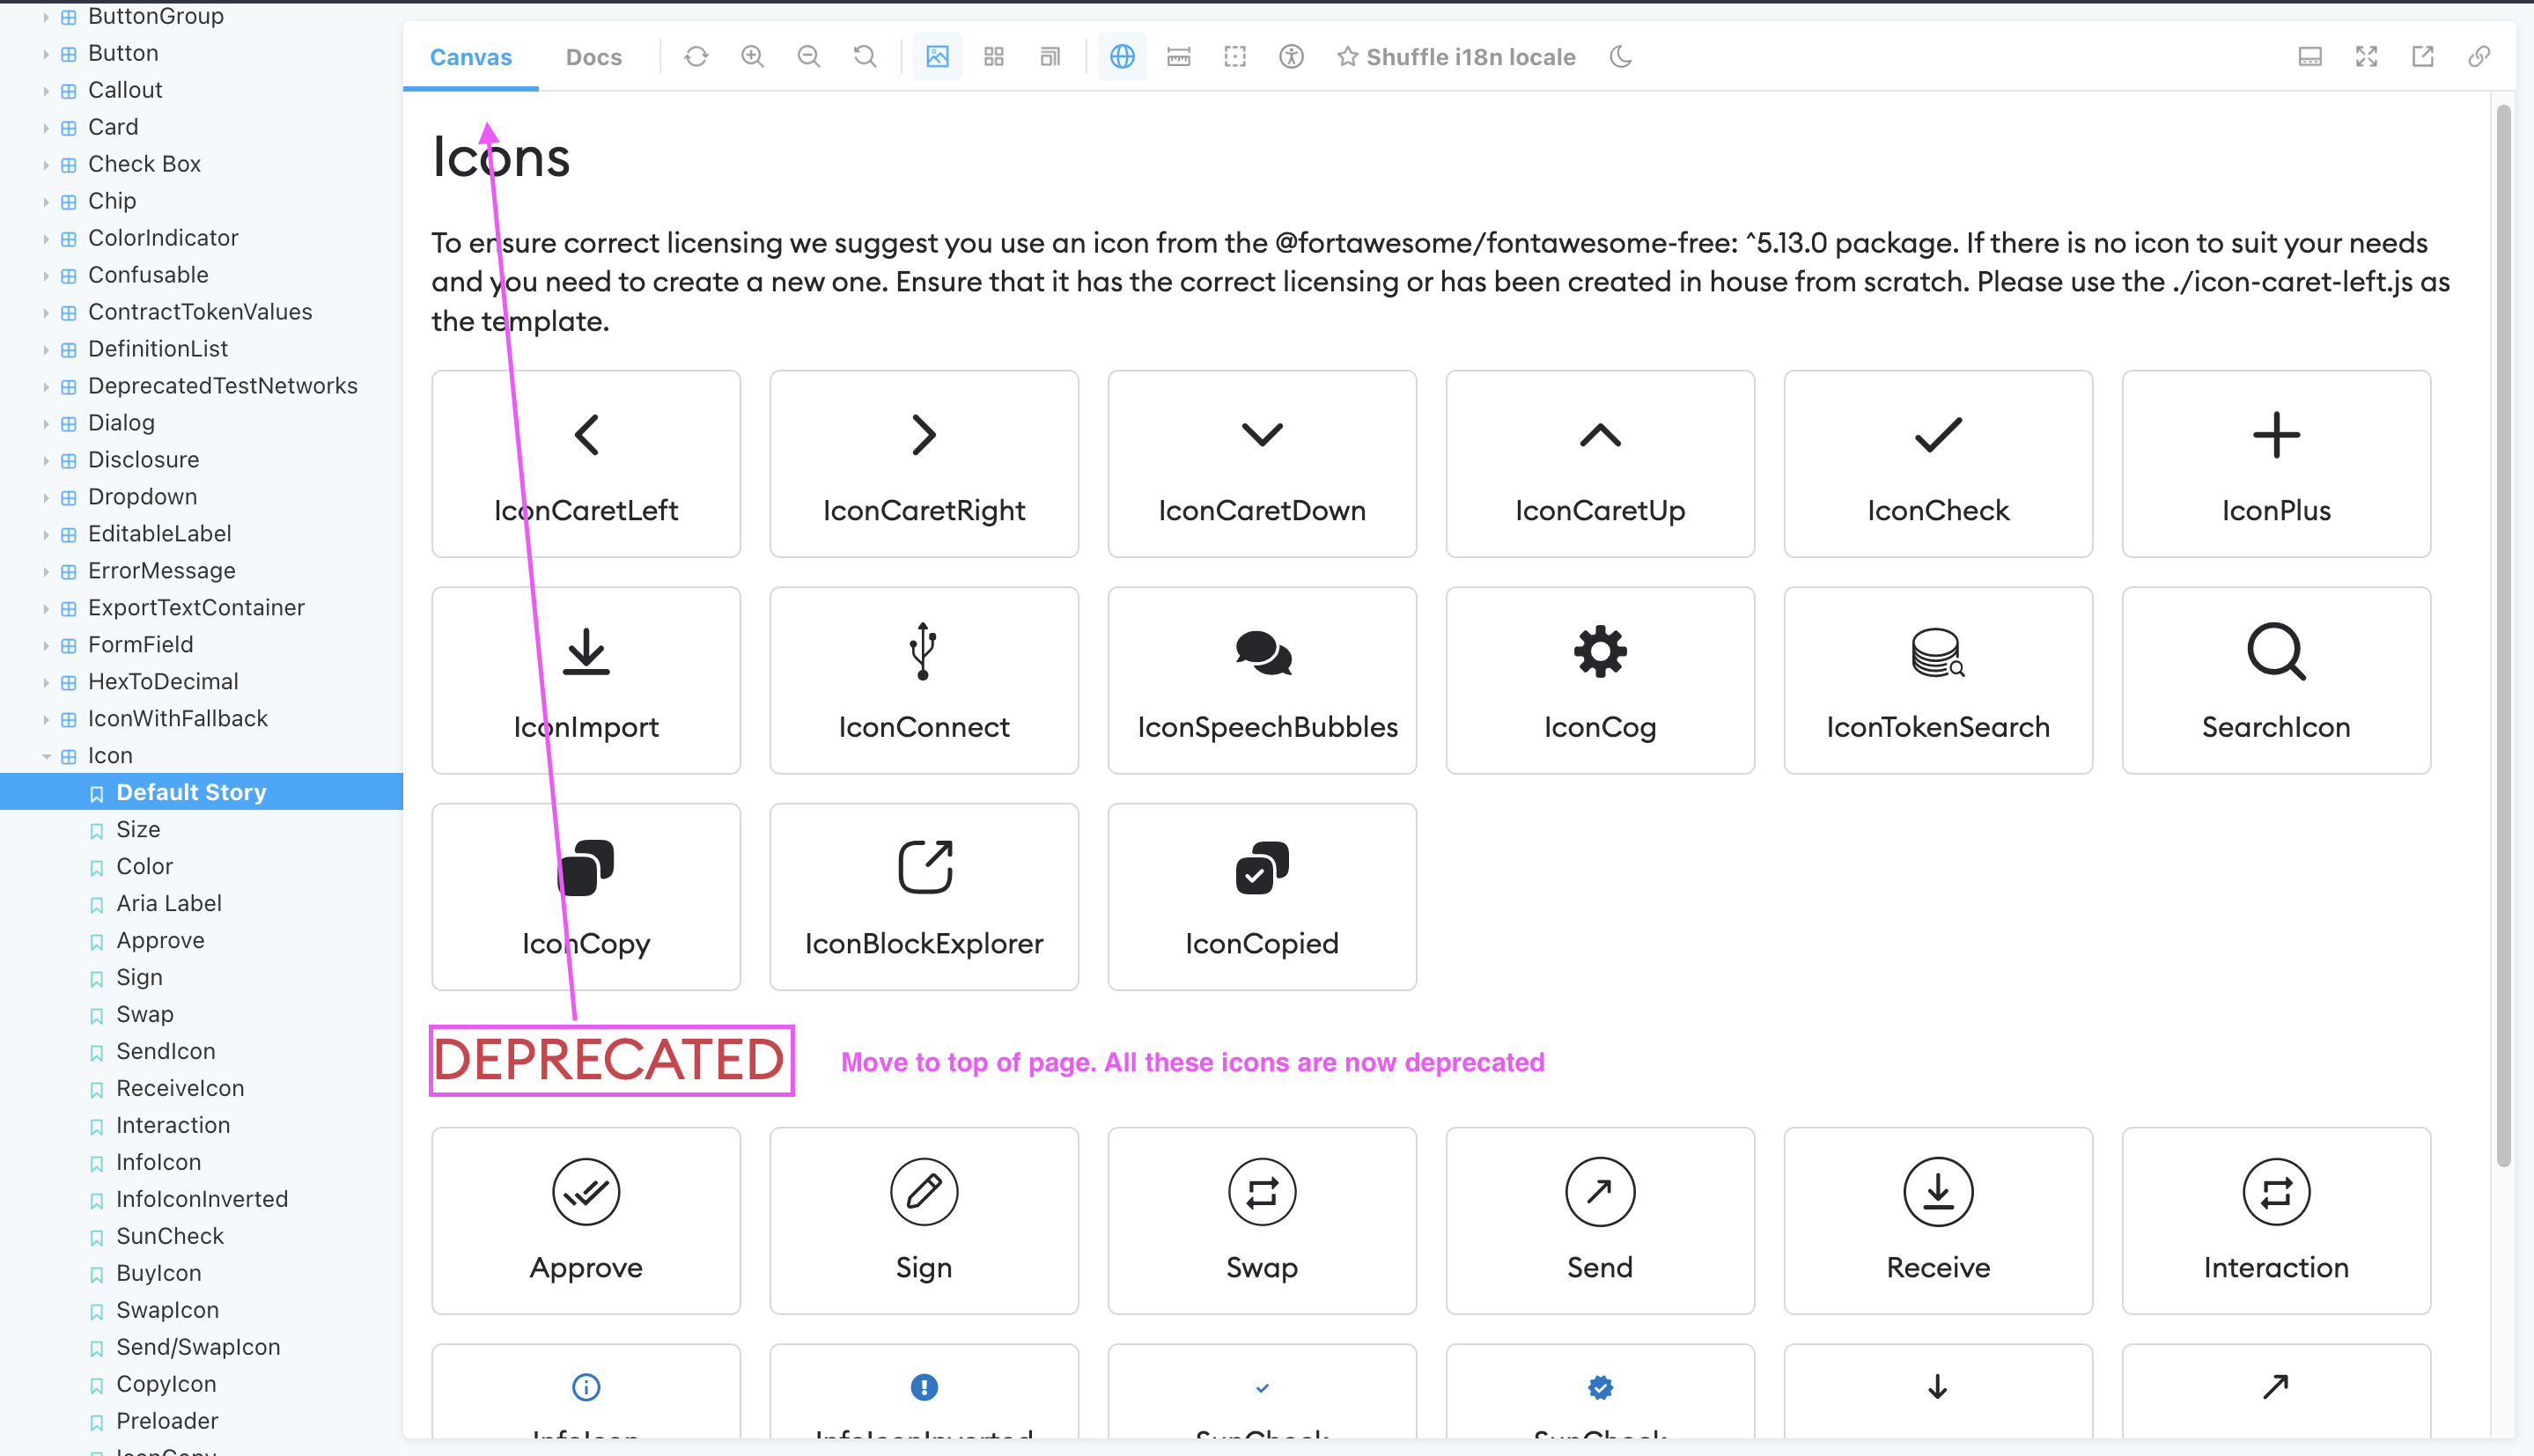Toggle dark mode with the moon icon
The image size is (2534, 1456).
[x=1620, y=56]
